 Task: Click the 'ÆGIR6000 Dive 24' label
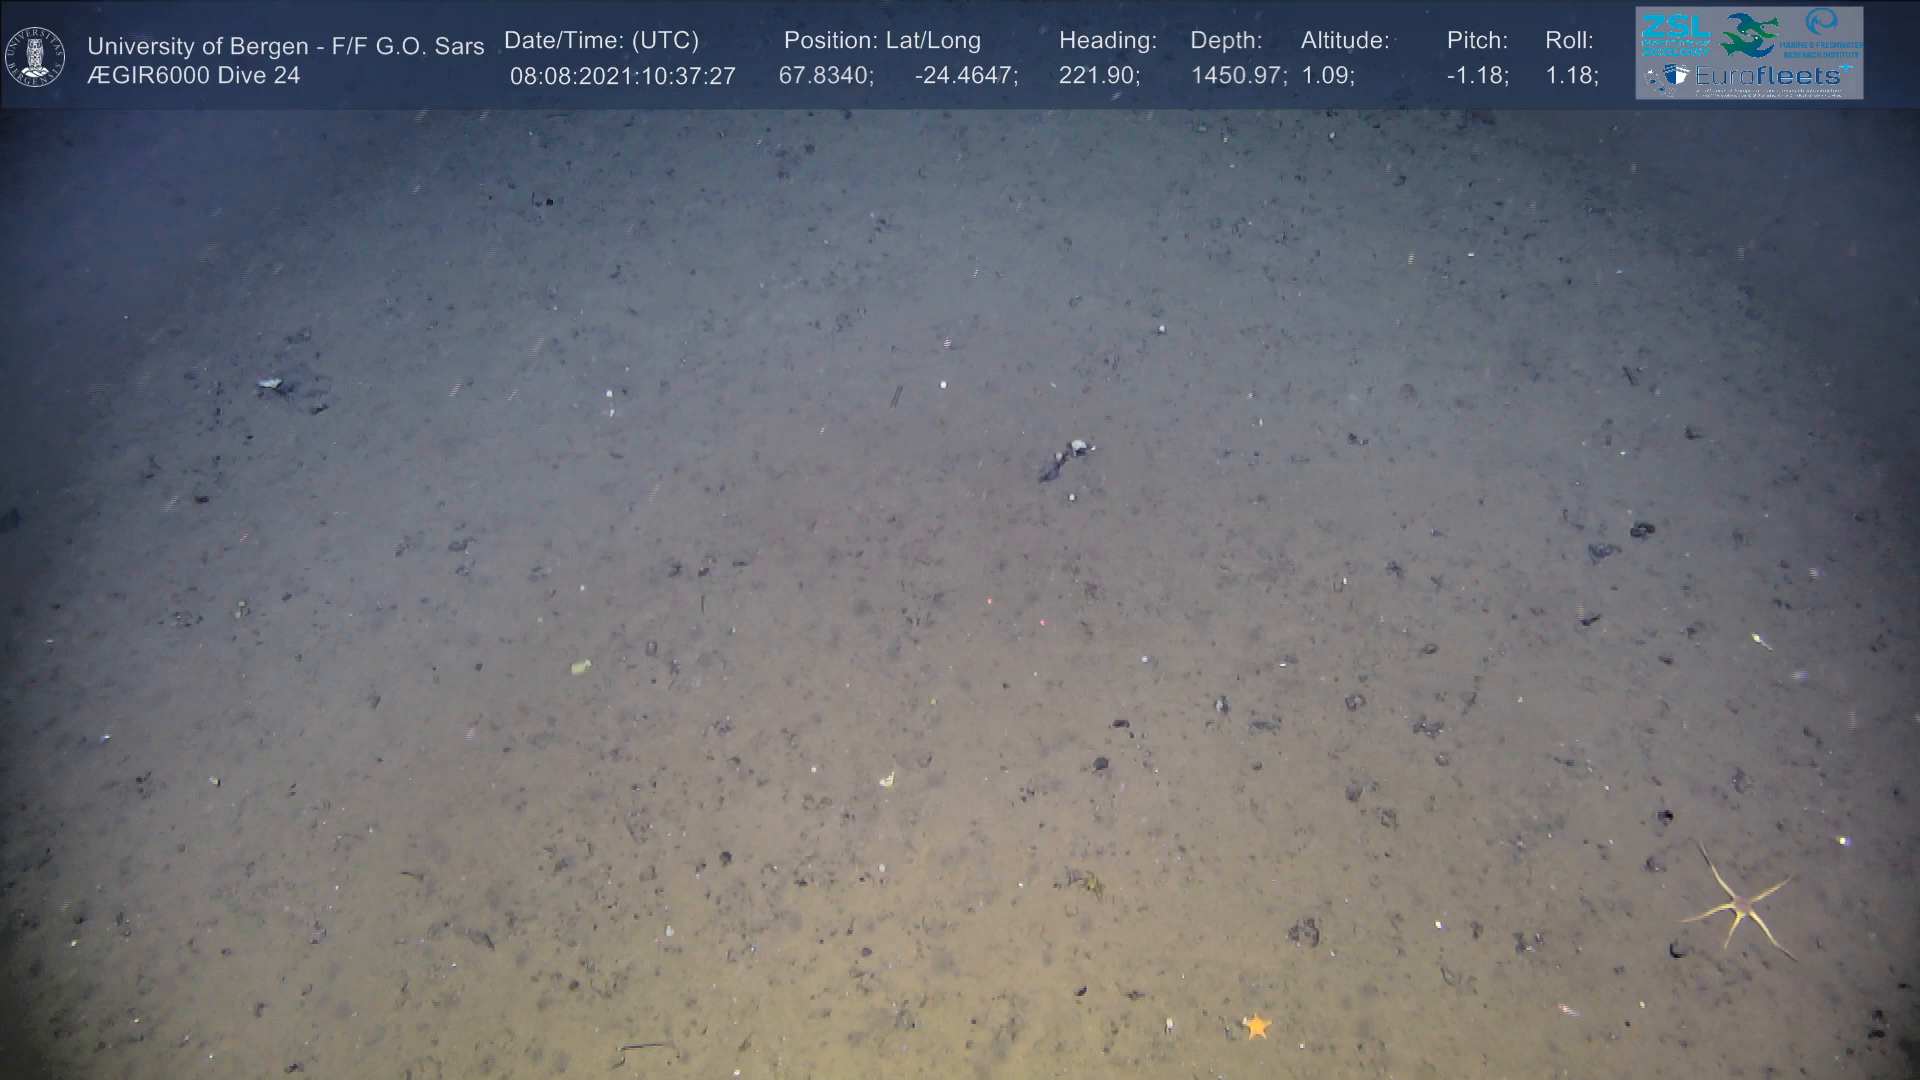(194, 76)
